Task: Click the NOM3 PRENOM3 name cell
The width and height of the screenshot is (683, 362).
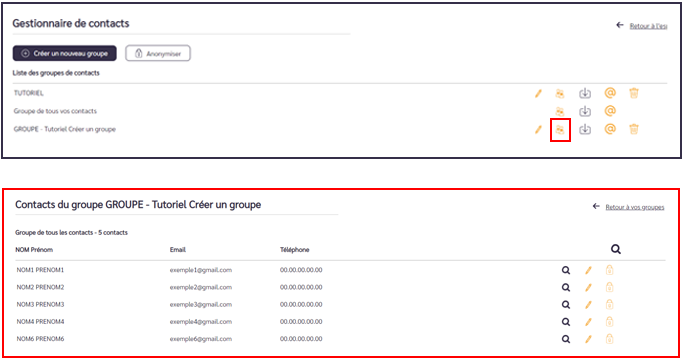Action: pos(40,304)
